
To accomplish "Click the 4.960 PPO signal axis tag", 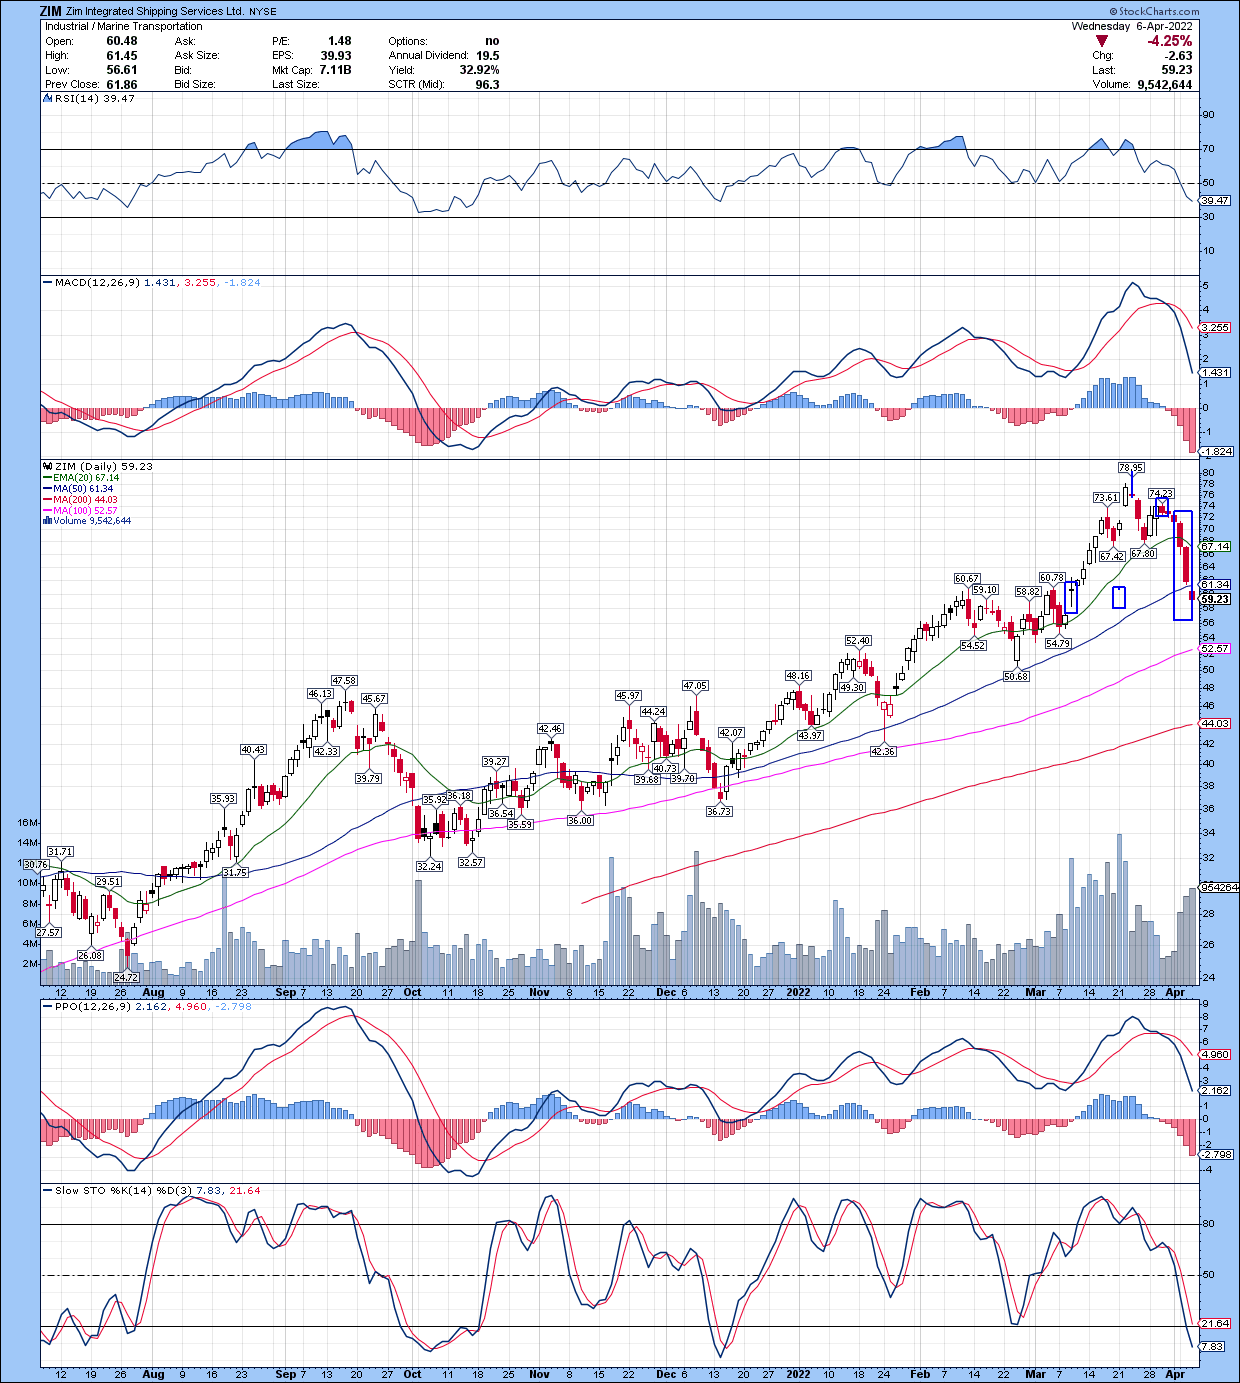I will [x=1215, y=1055].
